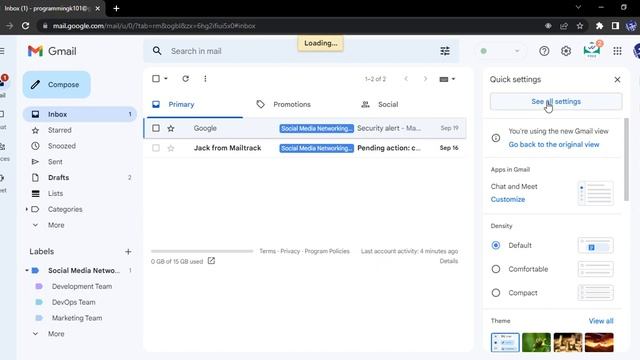640x360 pixels.
Task: Open browser extensions puzzle icon
Action: 599,26
